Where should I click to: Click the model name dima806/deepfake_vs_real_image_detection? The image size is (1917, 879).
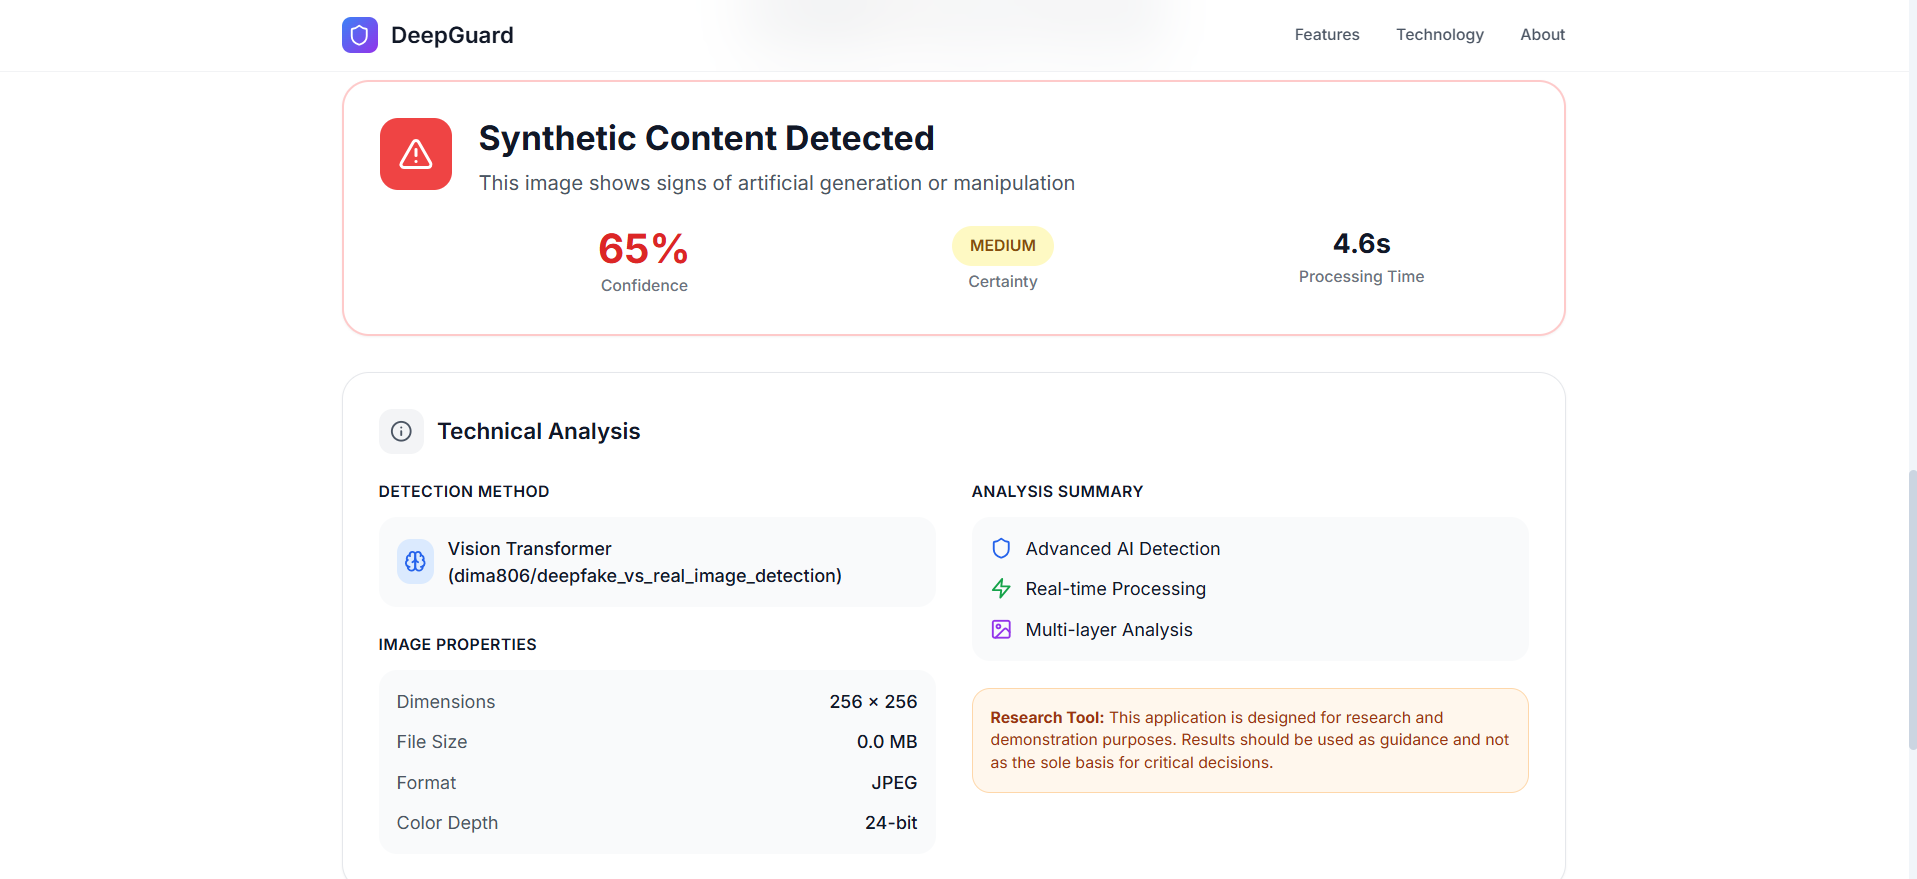point(645,576)
